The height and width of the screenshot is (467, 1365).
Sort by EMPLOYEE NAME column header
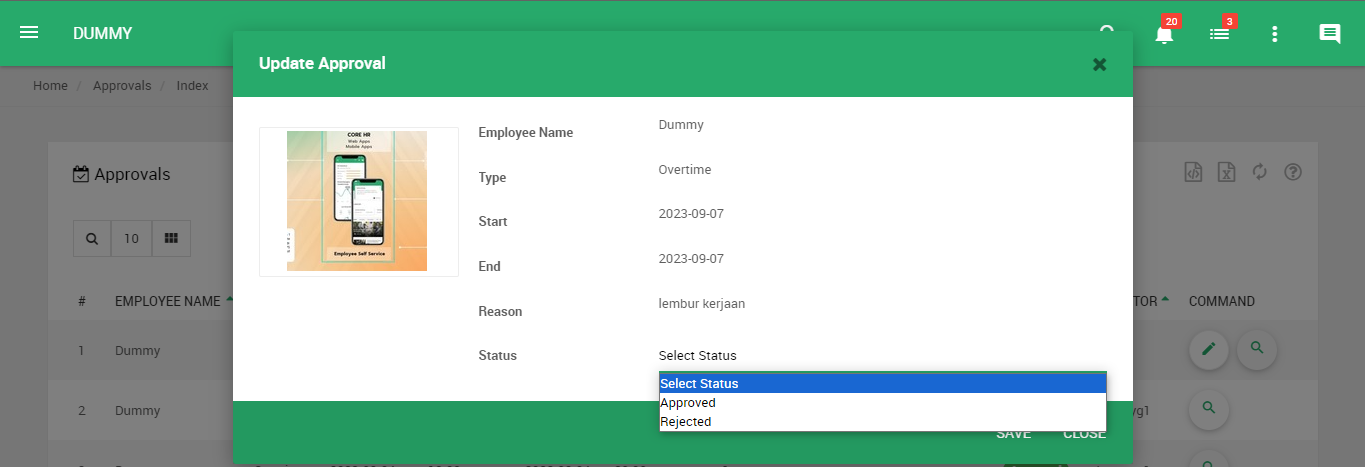pos(167,301)
